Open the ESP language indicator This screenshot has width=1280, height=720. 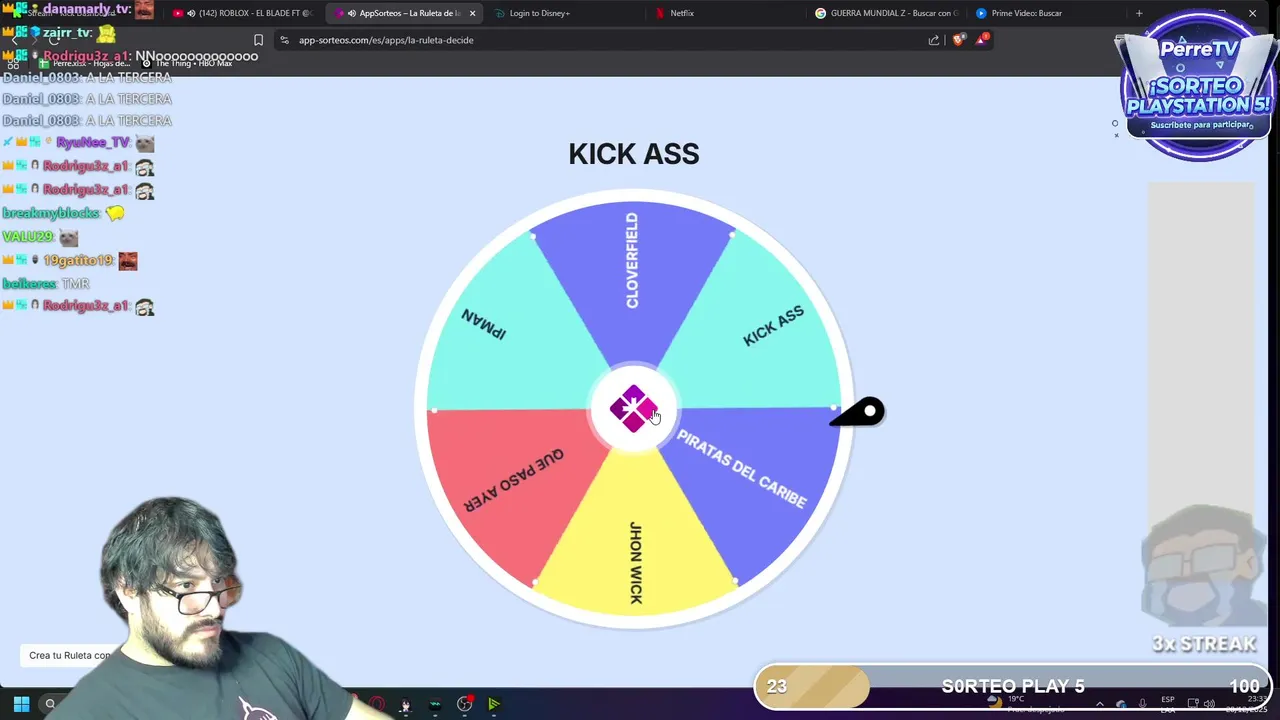[1168, 704]
